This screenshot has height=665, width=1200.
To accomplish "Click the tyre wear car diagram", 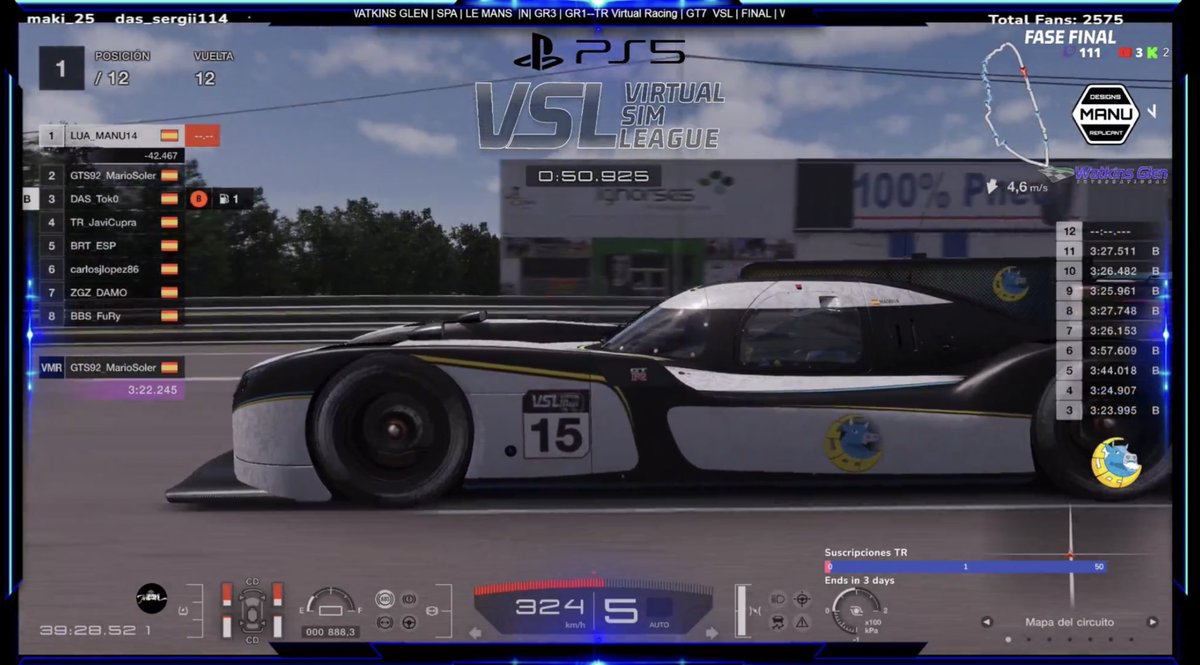I will pyautogui.click(x=252, y=610).
